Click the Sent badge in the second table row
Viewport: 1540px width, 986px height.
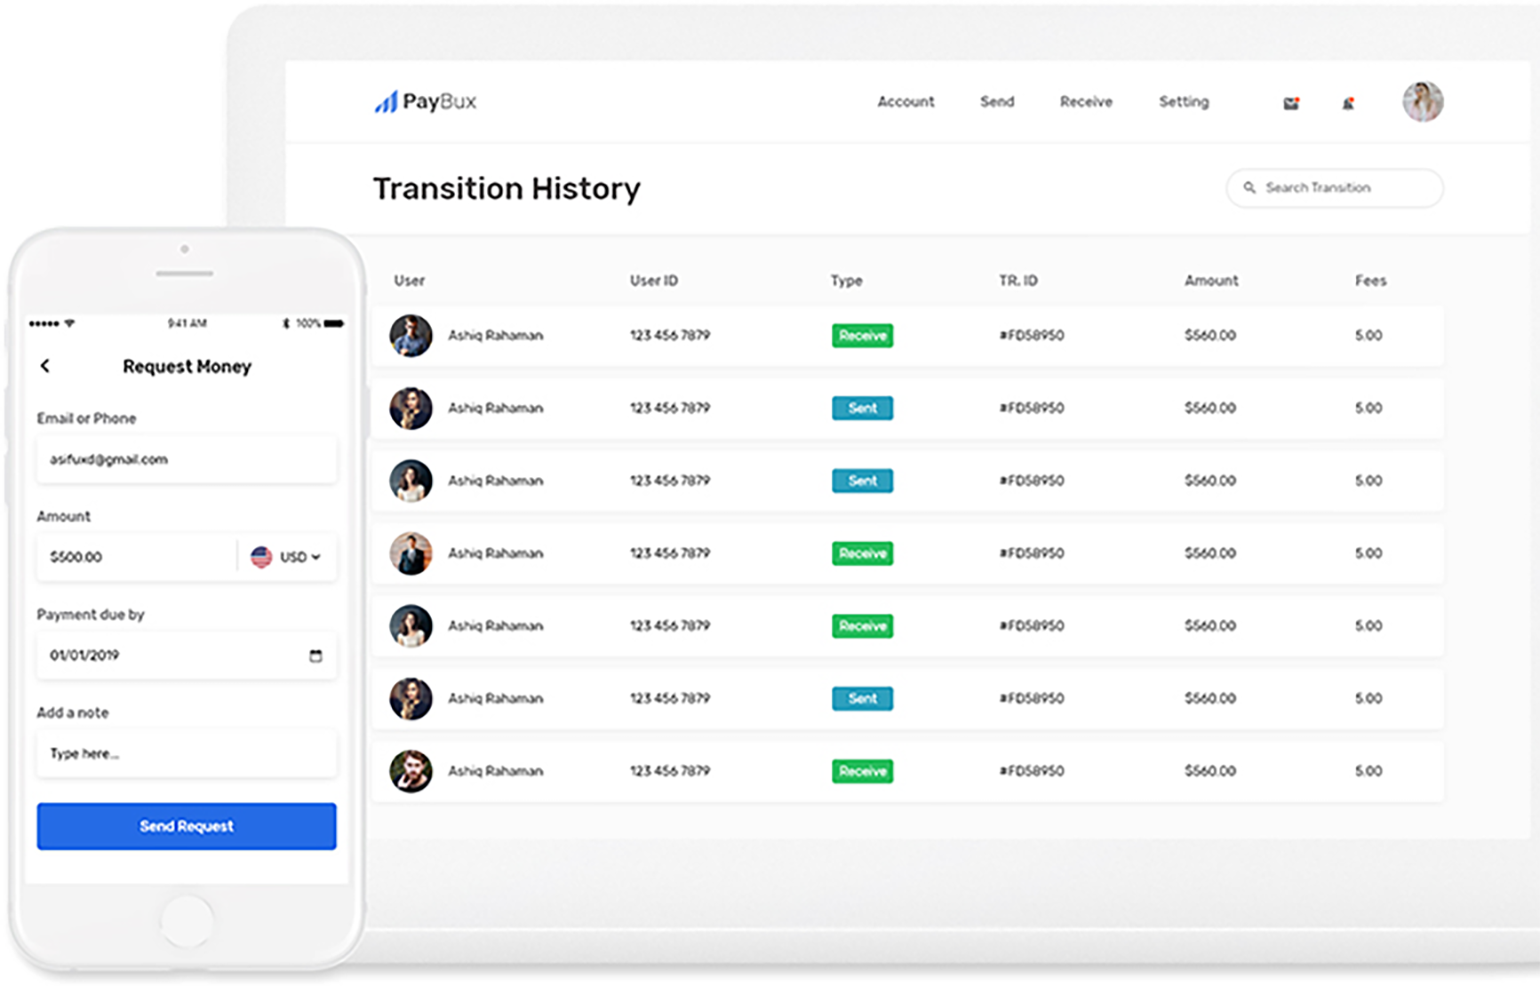(862, 408)
